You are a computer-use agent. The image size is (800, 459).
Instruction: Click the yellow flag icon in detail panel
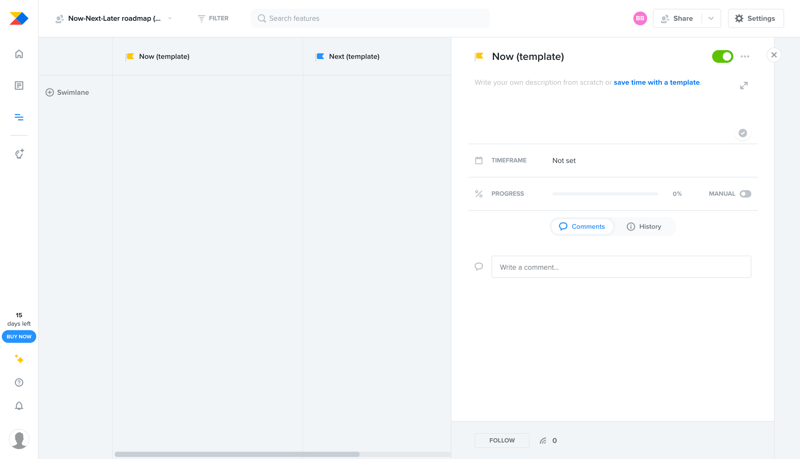click(479, 56)
